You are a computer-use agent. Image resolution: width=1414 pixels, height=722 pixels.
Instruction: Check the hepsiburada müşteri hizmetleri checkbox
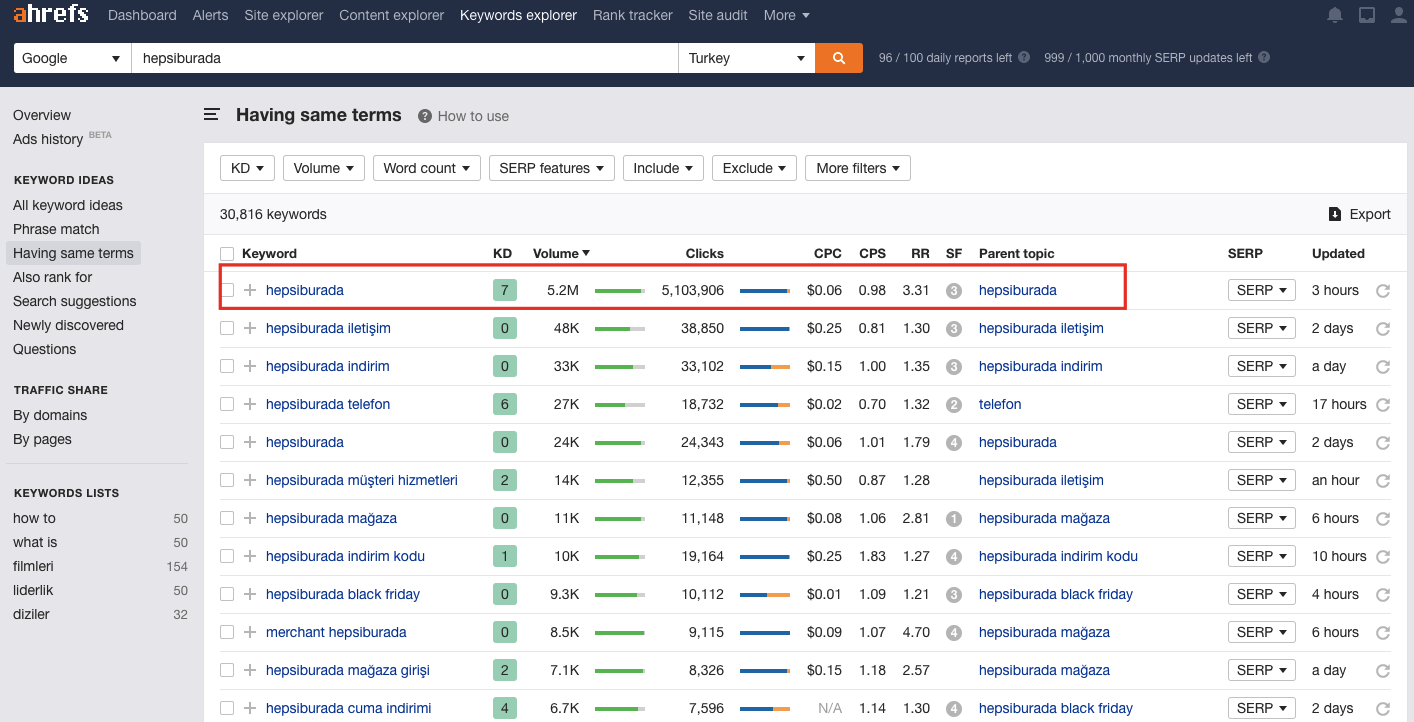point(227,480)
